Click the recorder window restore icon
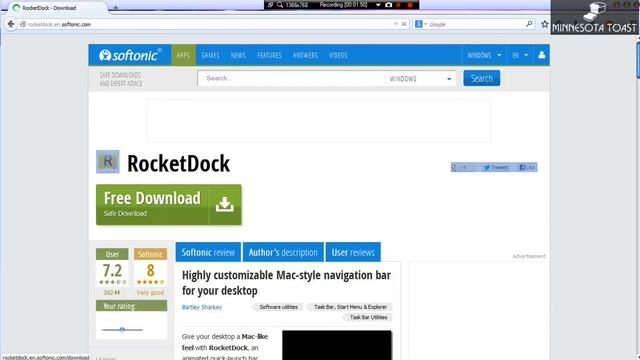 pyautogui.click(x=270, y=5)
